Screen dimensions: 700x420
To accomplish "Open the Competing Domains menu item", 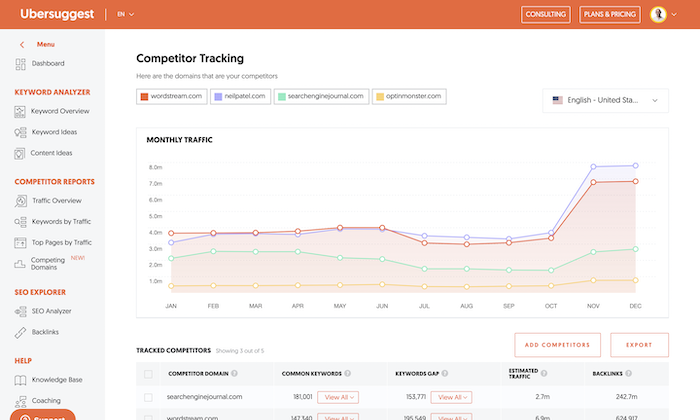I will pyautogui.click(x=48, y=264).
